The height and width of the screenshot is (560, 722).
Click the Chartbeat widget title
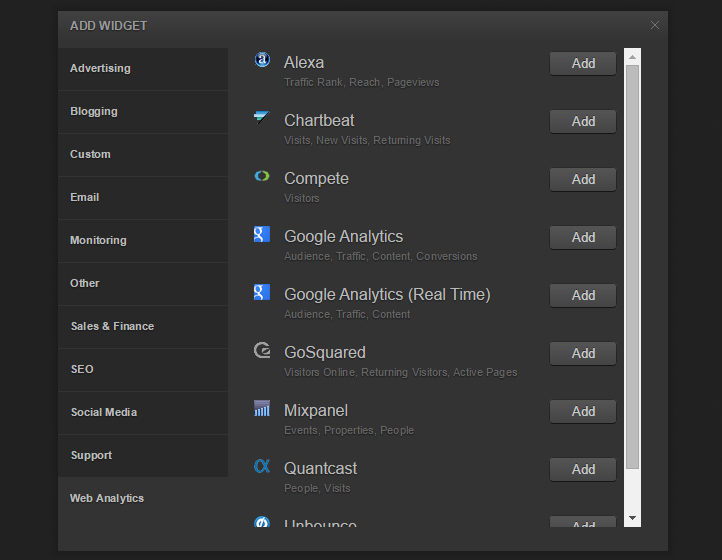(319, 121)
